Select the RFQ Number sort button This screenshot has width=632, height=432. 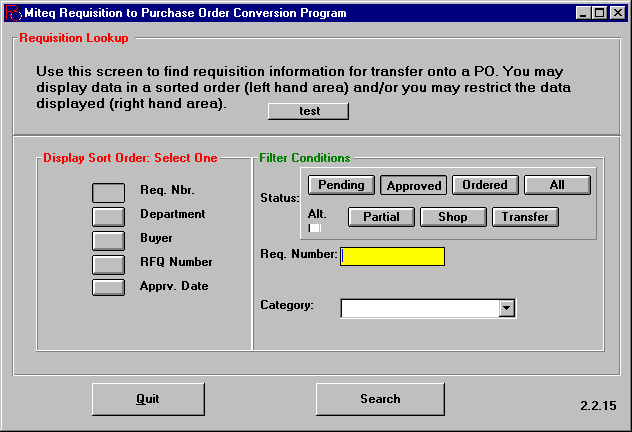coord(108,264)
